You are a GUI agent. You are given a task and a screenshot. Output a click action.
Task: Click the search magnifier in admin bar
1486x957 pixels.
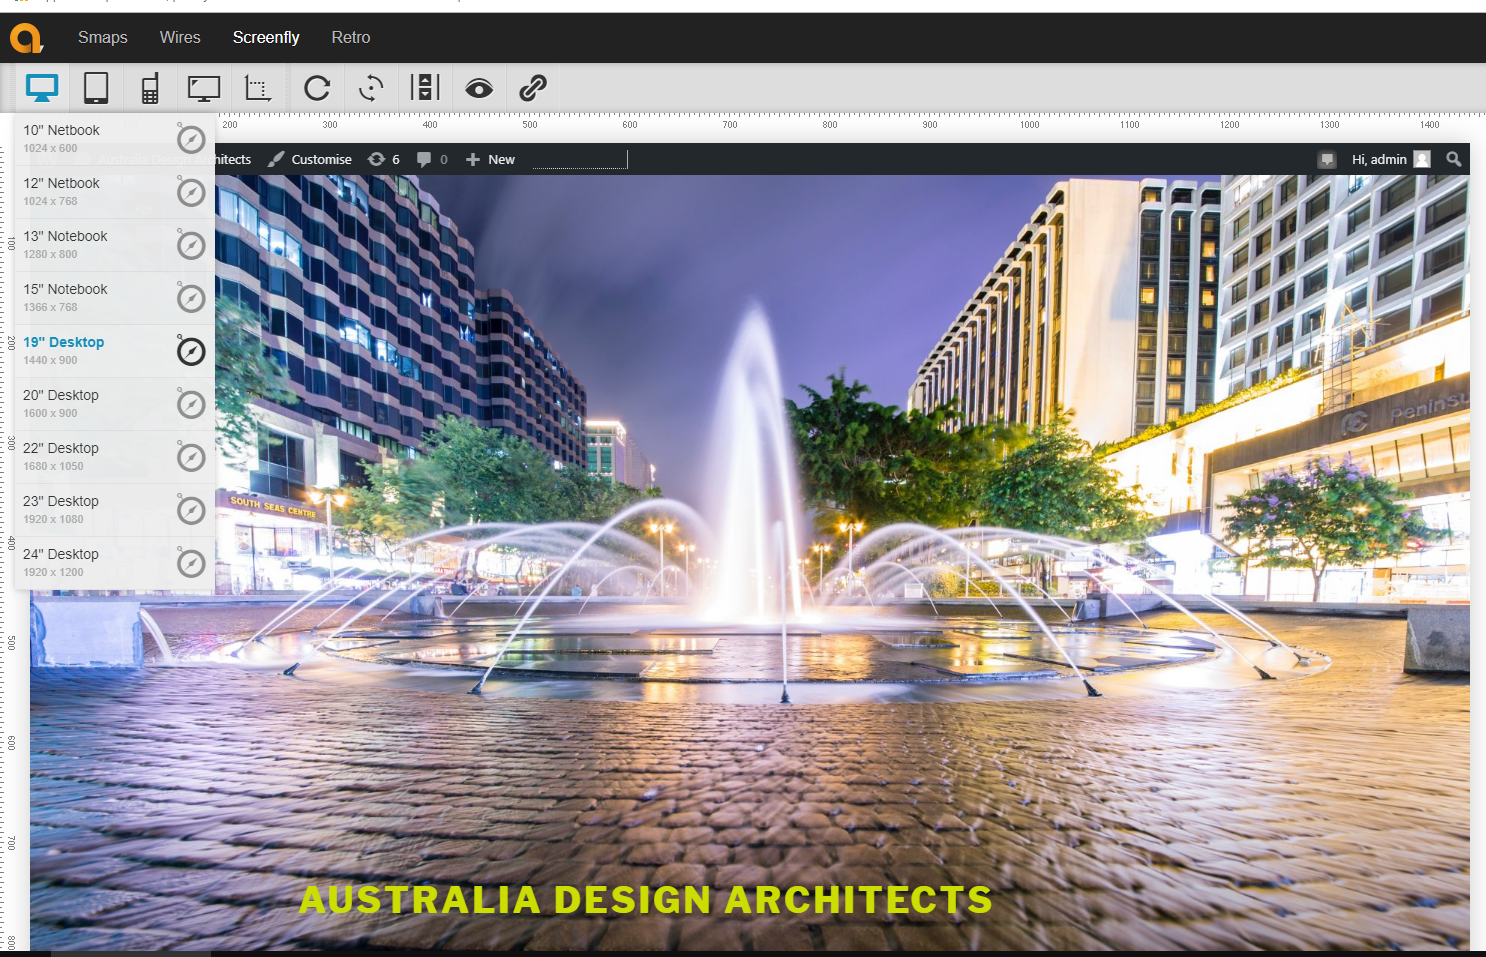pyautogui.click(x=1454, y=159)
